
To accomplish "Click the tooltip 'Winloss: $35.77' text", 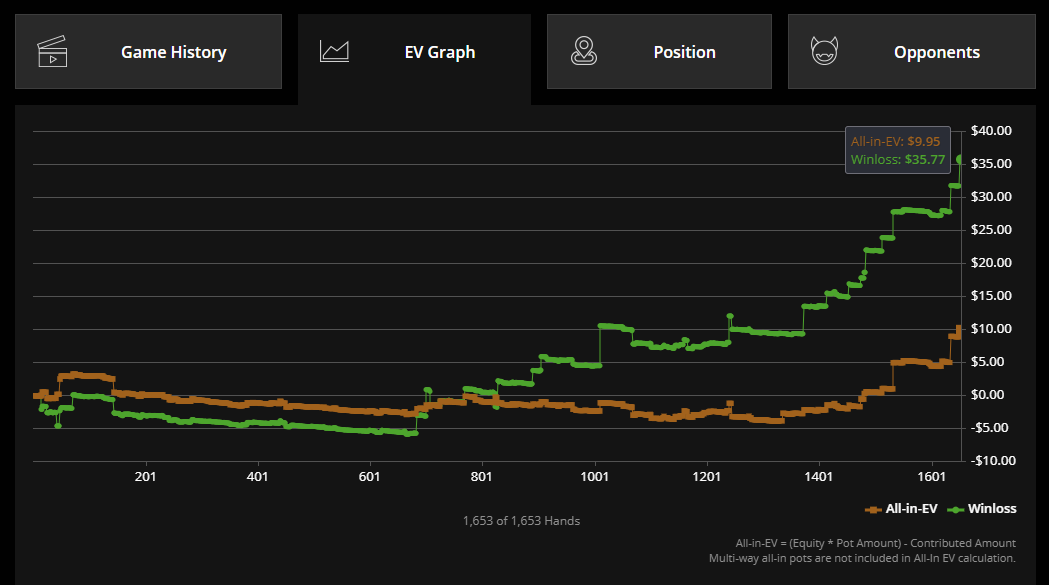I will [x=898, y=159].
